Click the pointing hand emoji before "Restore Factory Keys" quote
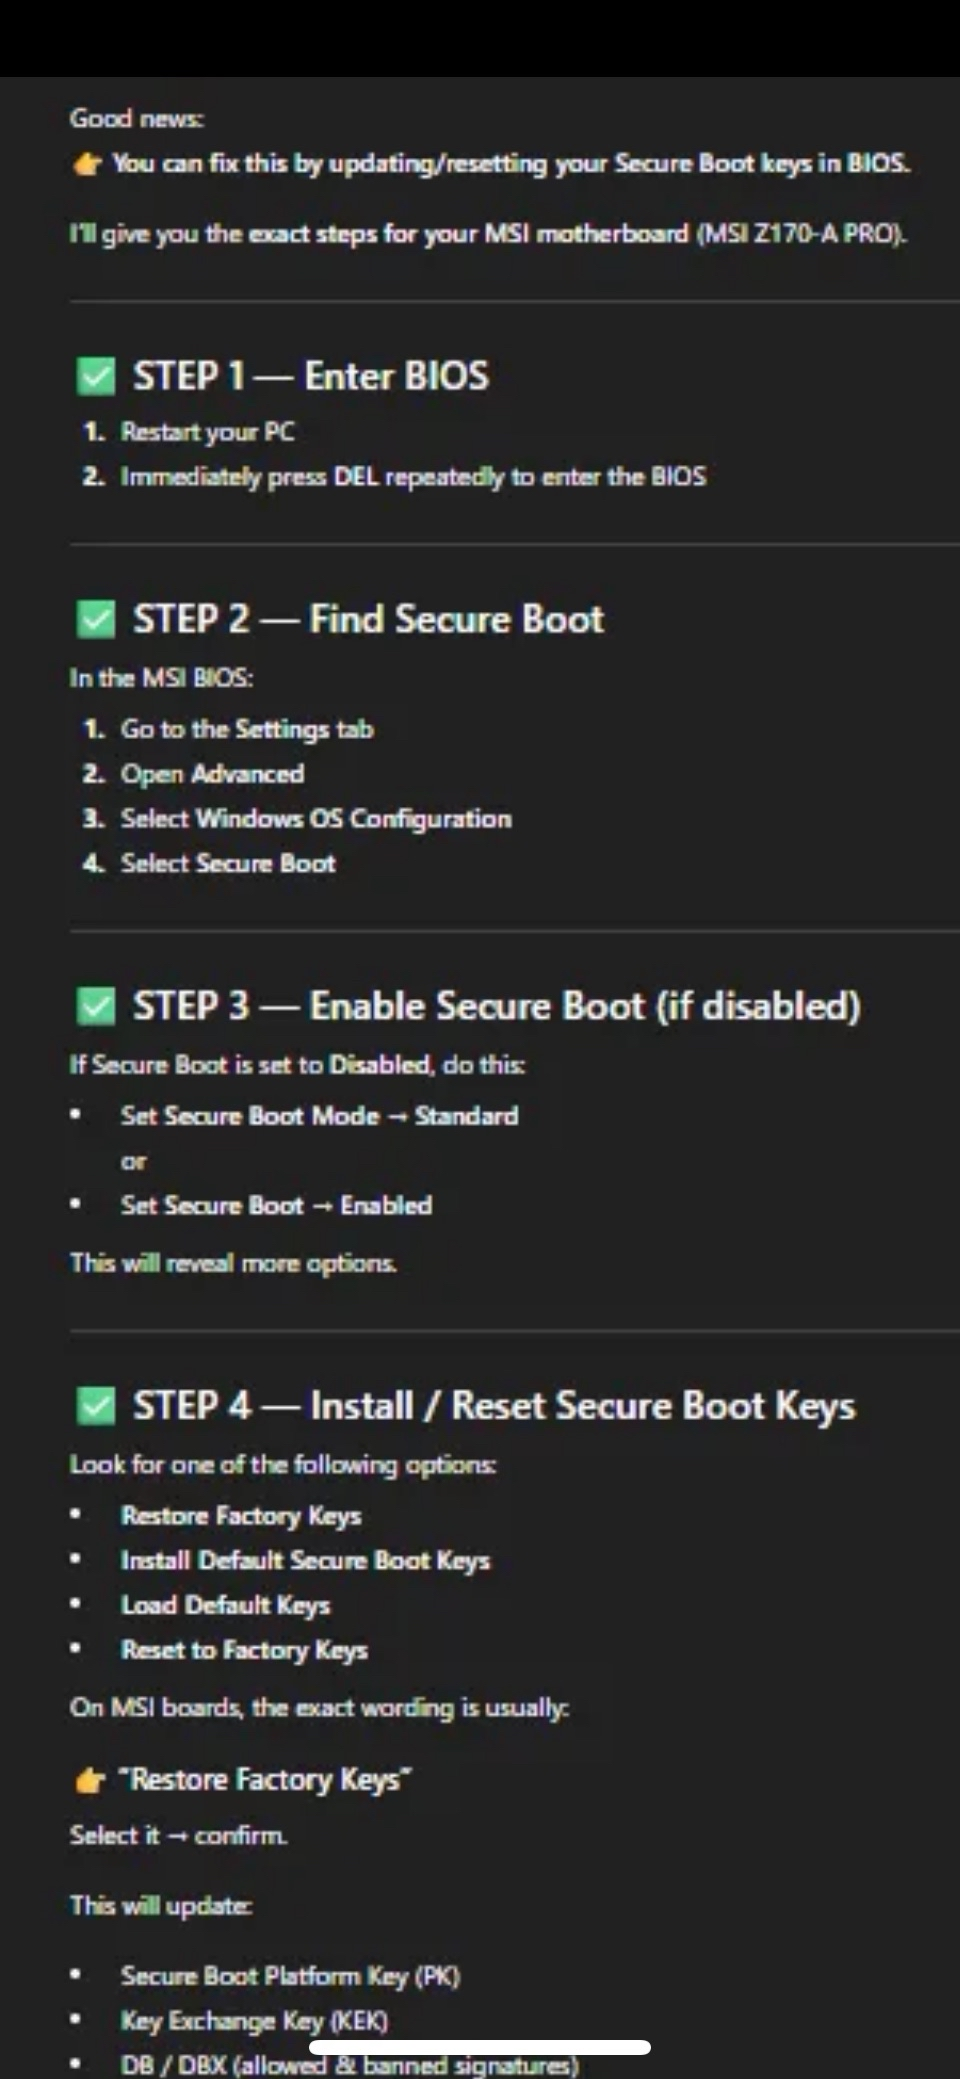960x2079 pixels. point(90,1781)
